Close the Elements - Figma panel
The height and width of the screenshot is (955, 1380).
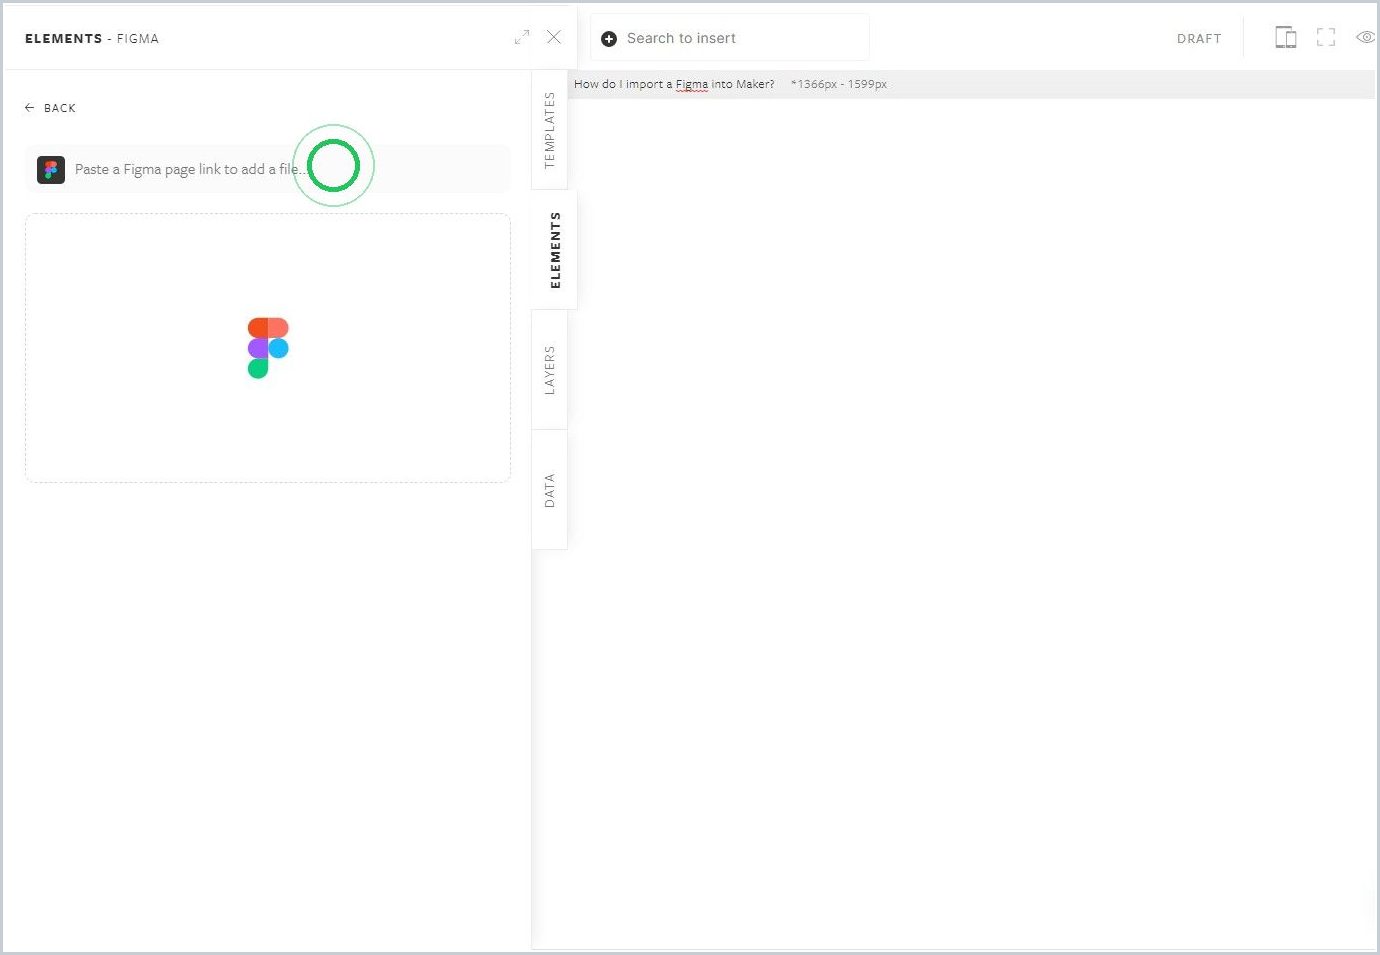click(x=554, y=37)
